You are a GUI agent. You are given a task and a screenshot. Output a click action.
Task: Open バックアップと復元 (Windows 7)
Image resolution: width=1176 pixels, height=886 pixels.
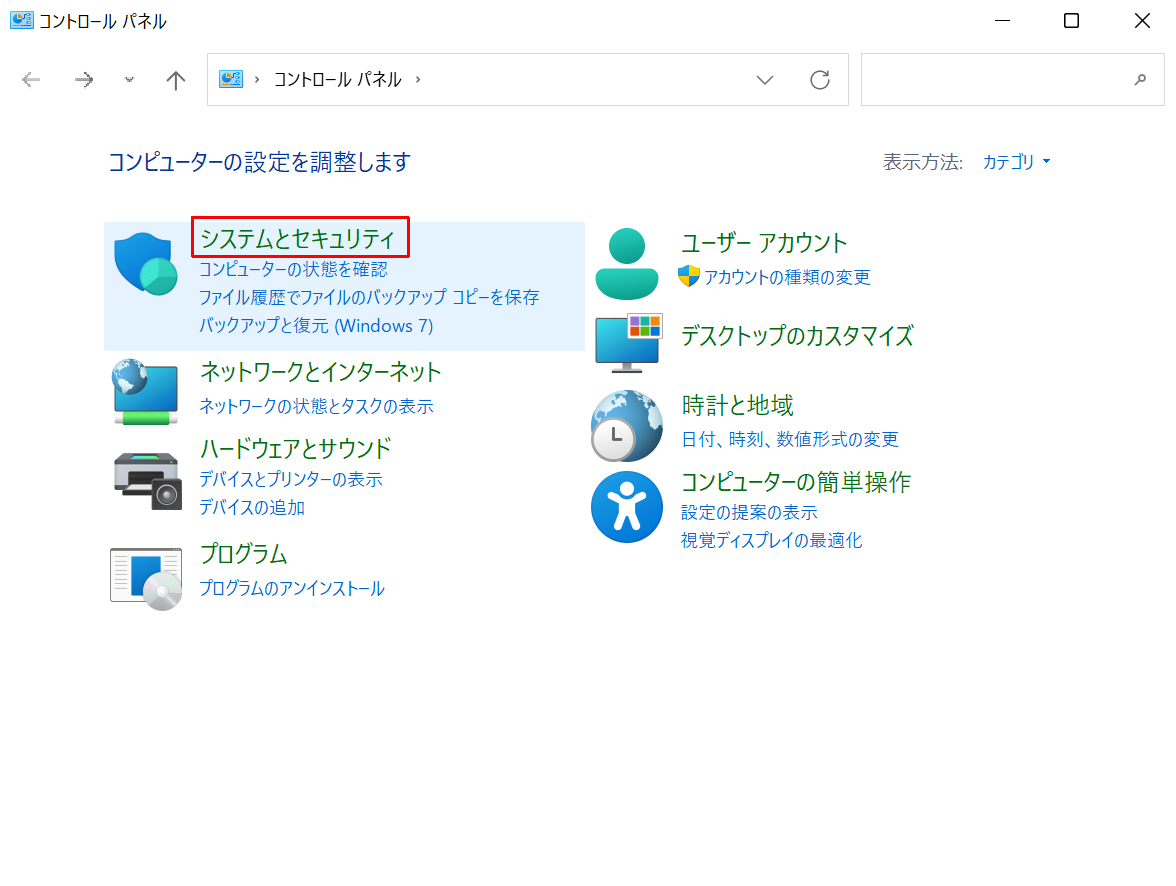point(315,325)
